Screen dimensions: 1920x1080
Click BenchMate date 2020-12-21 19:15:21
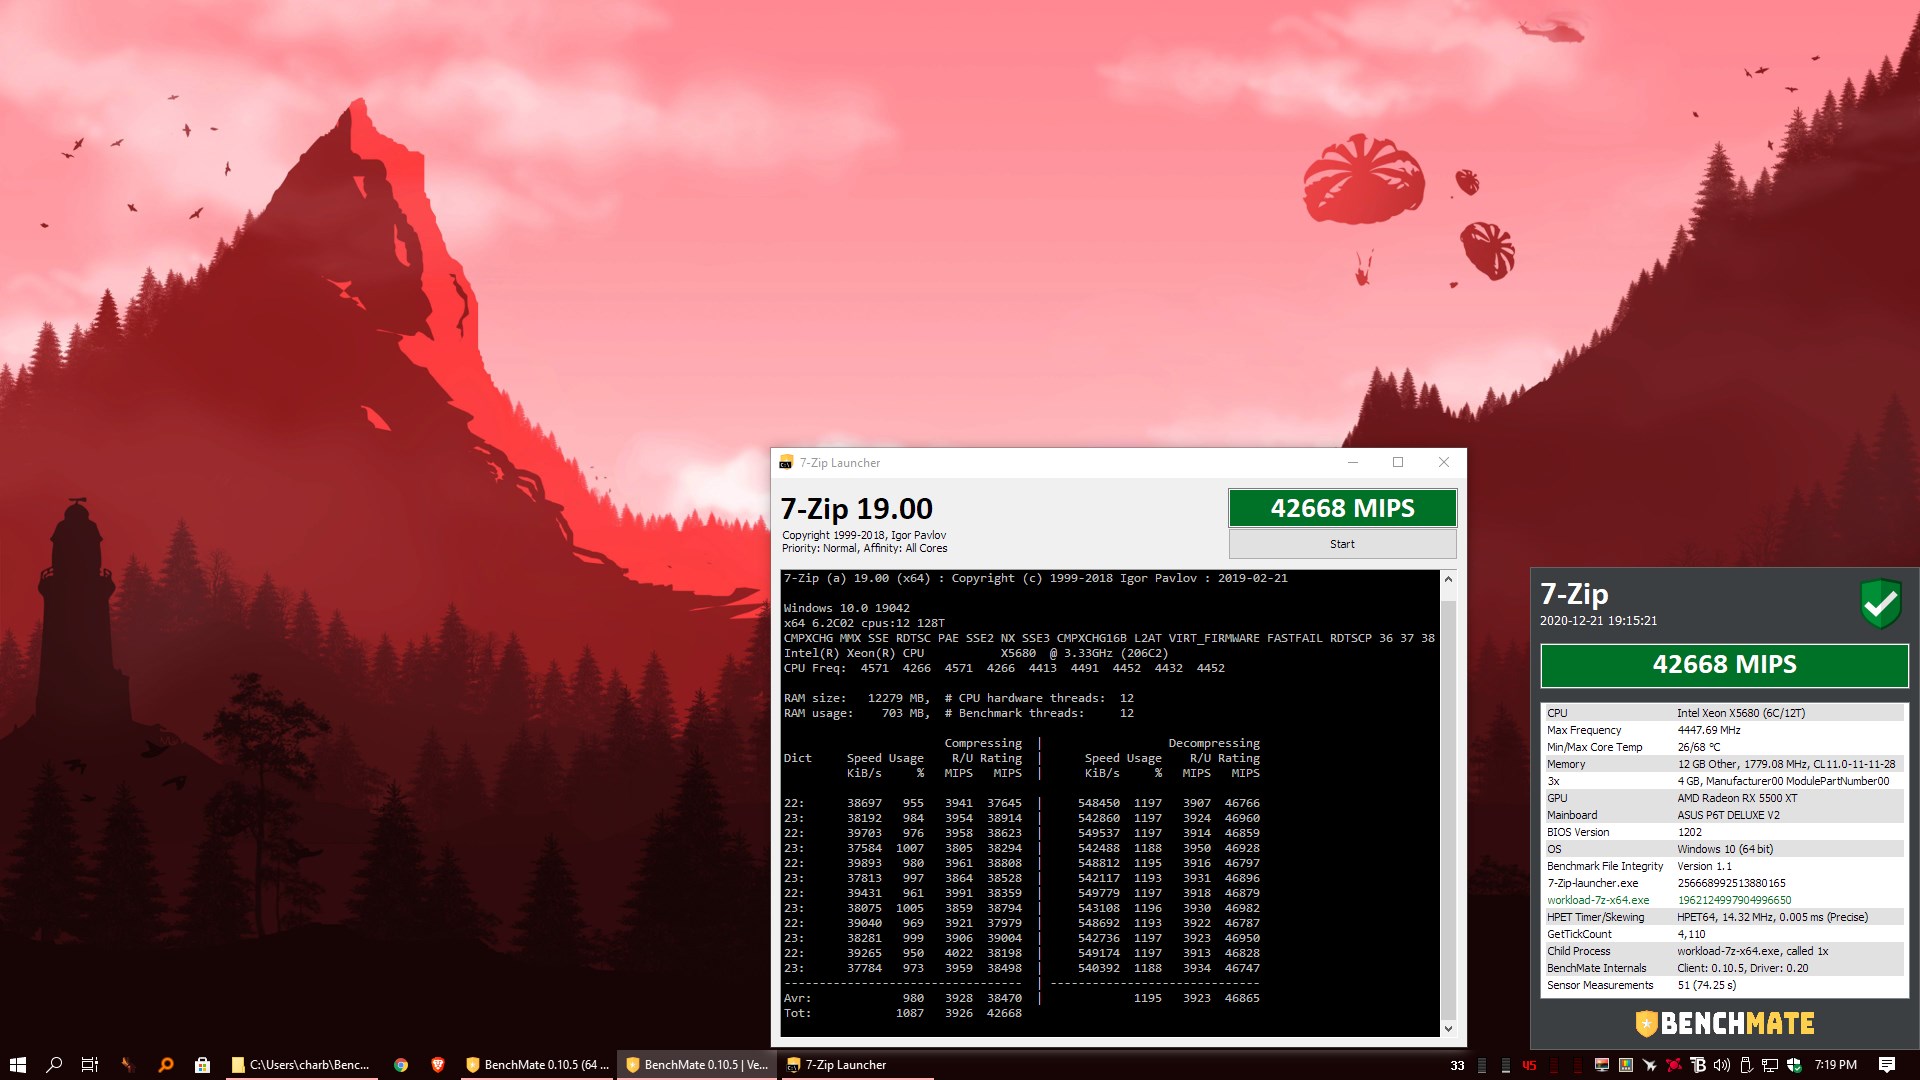1598,621
